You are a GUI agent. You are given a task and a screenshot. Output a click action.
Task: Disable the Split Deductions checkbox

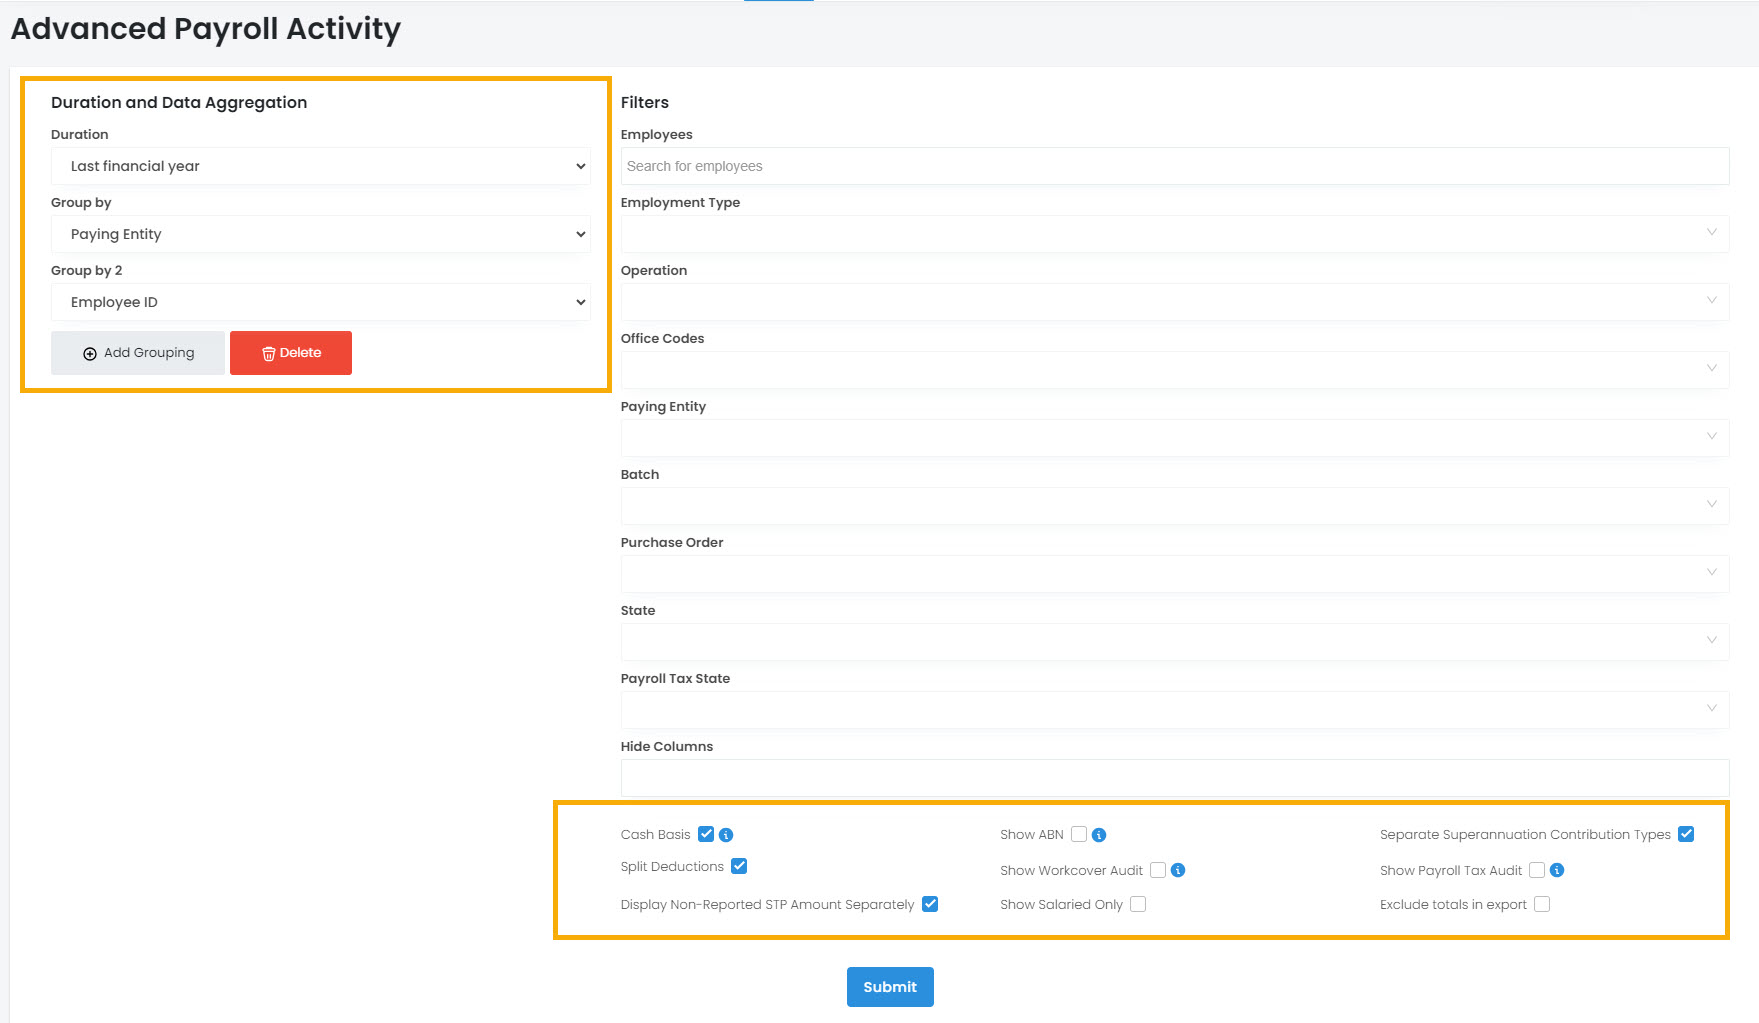739,866
